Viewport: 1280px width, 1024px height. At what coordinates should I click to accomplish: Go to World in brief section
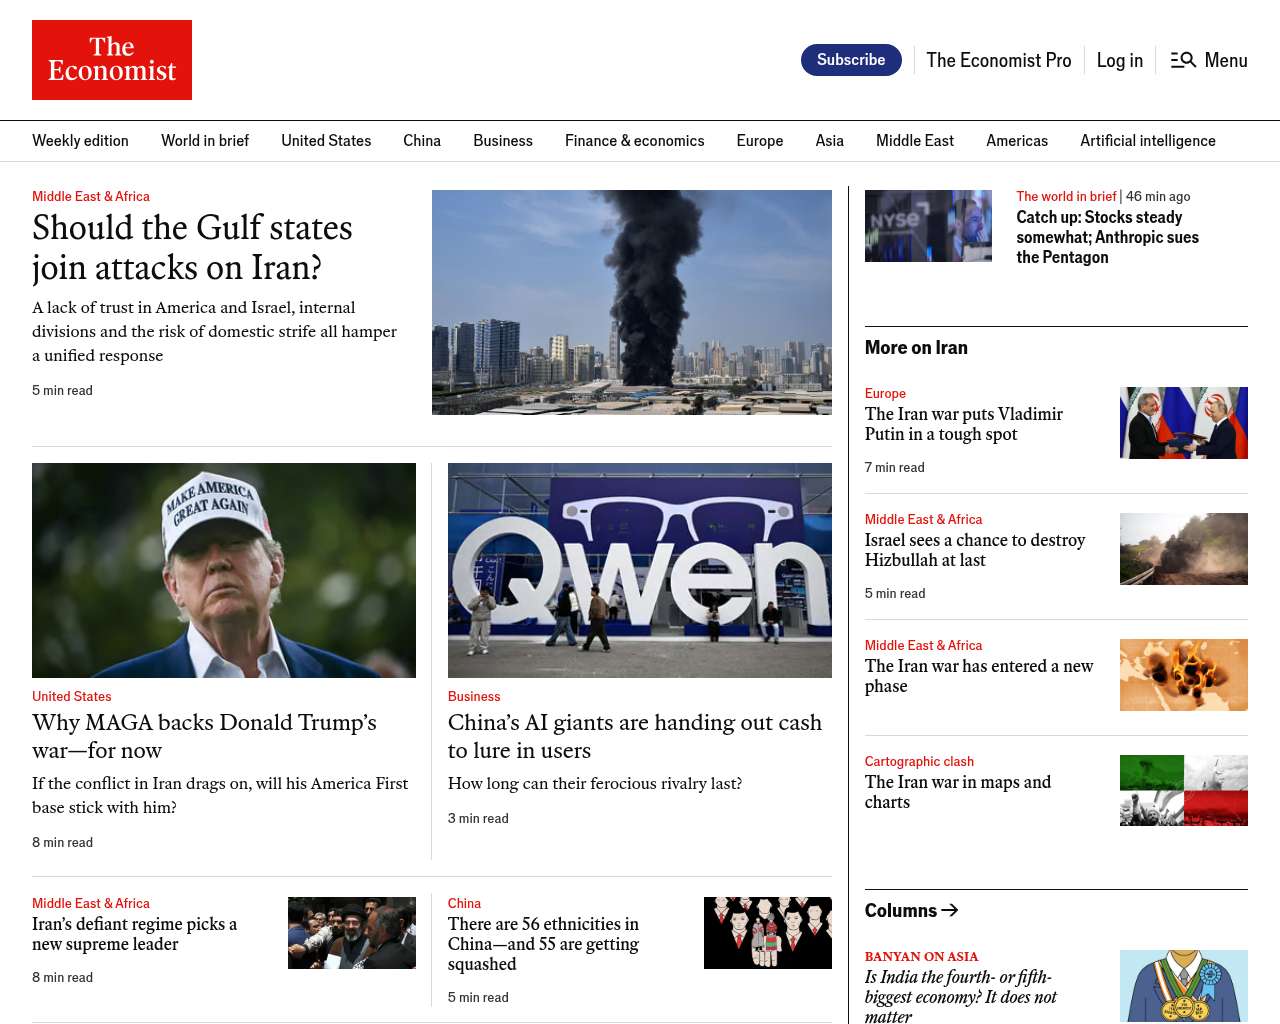tap(205, 141)
